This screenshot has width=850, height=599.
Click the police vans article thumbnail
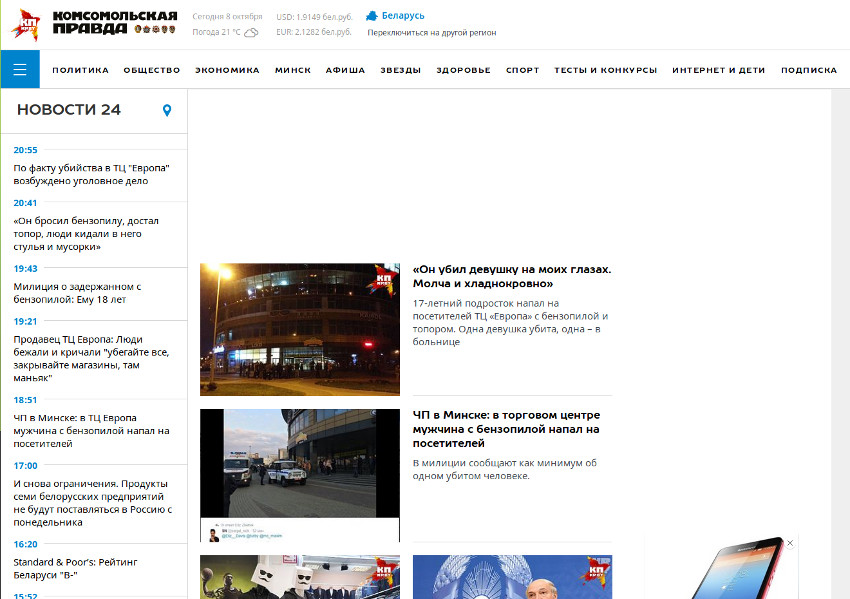[299, 475]
